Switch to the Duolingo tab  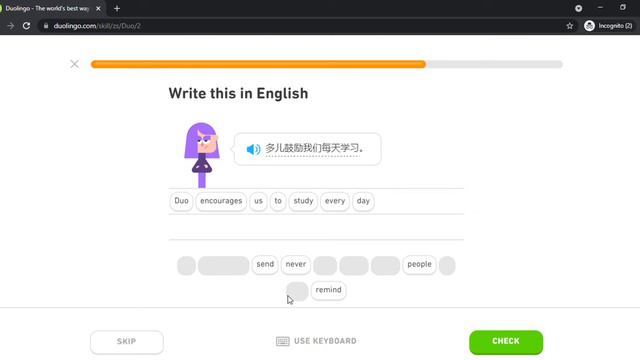point(47,8)
